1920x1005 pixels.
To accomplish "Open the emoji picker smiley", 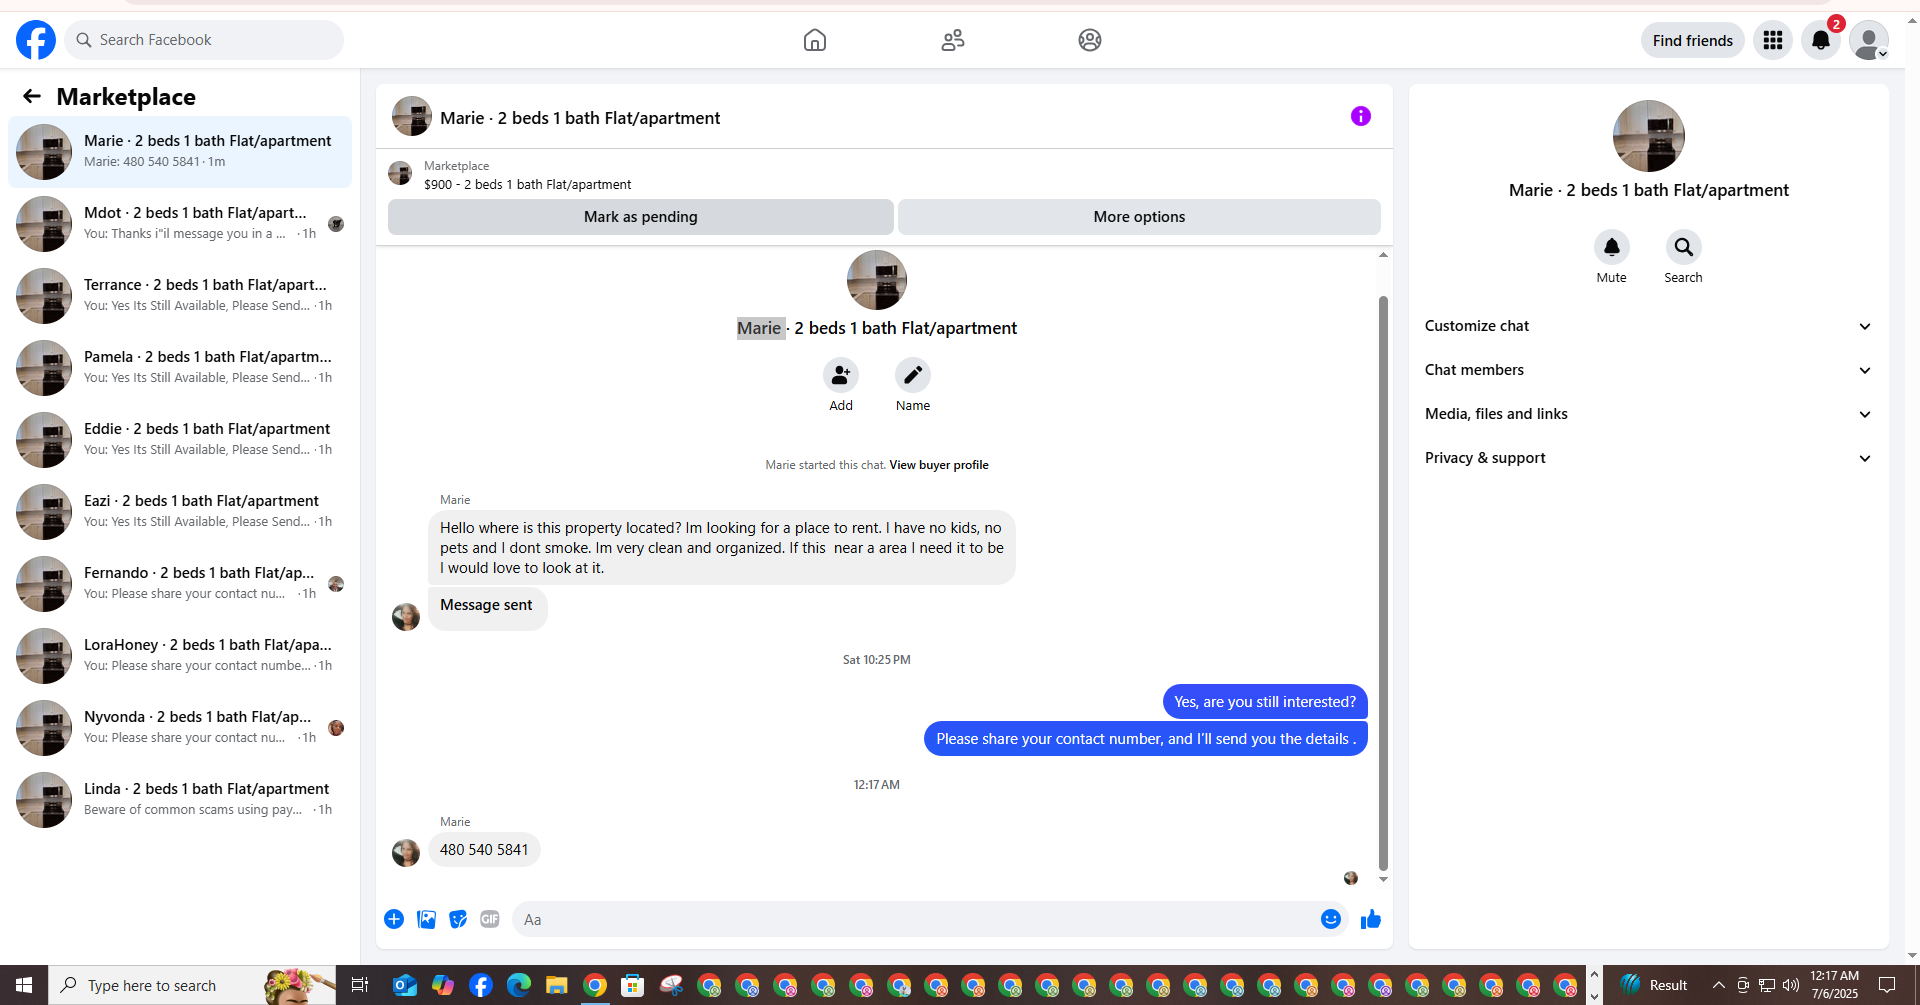I will pyautogui.click(x=1331, y=919).
